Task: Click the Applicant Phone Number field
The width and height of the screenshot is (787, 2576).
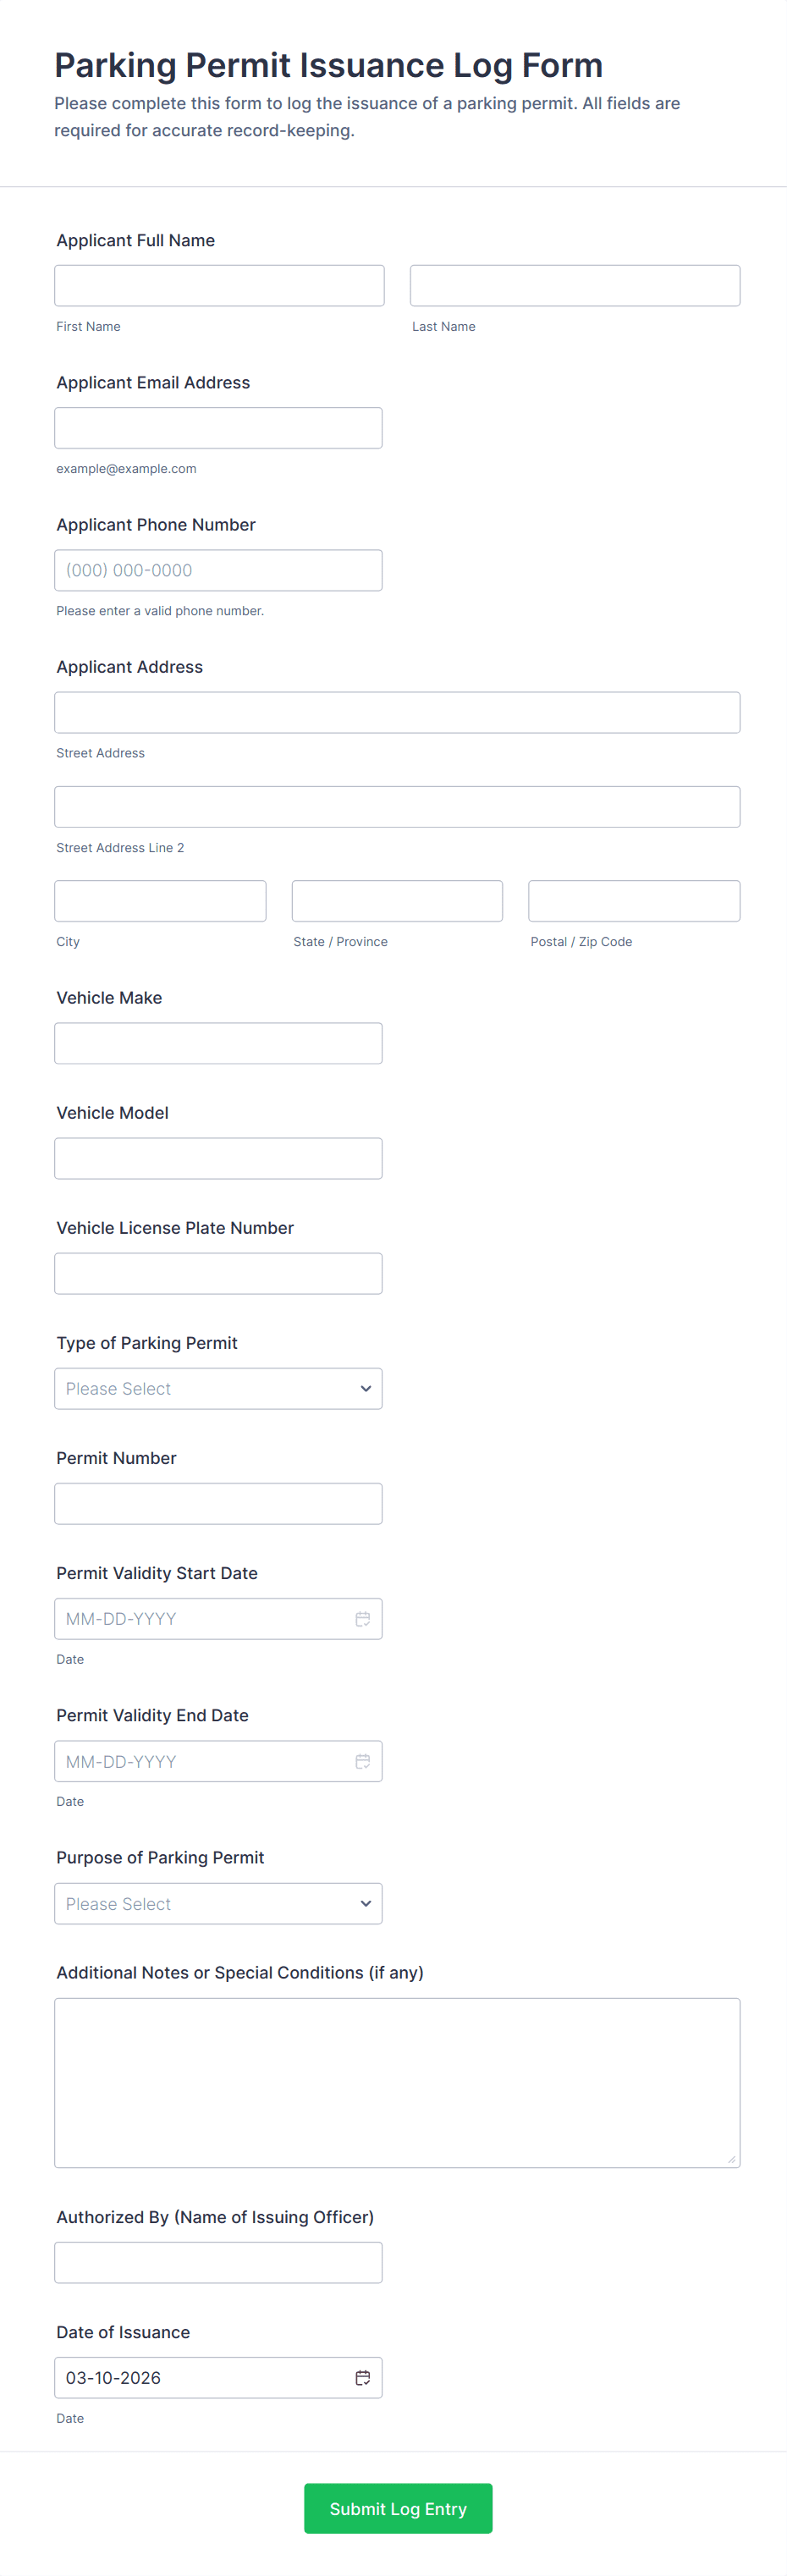Action: coord(218,570)
